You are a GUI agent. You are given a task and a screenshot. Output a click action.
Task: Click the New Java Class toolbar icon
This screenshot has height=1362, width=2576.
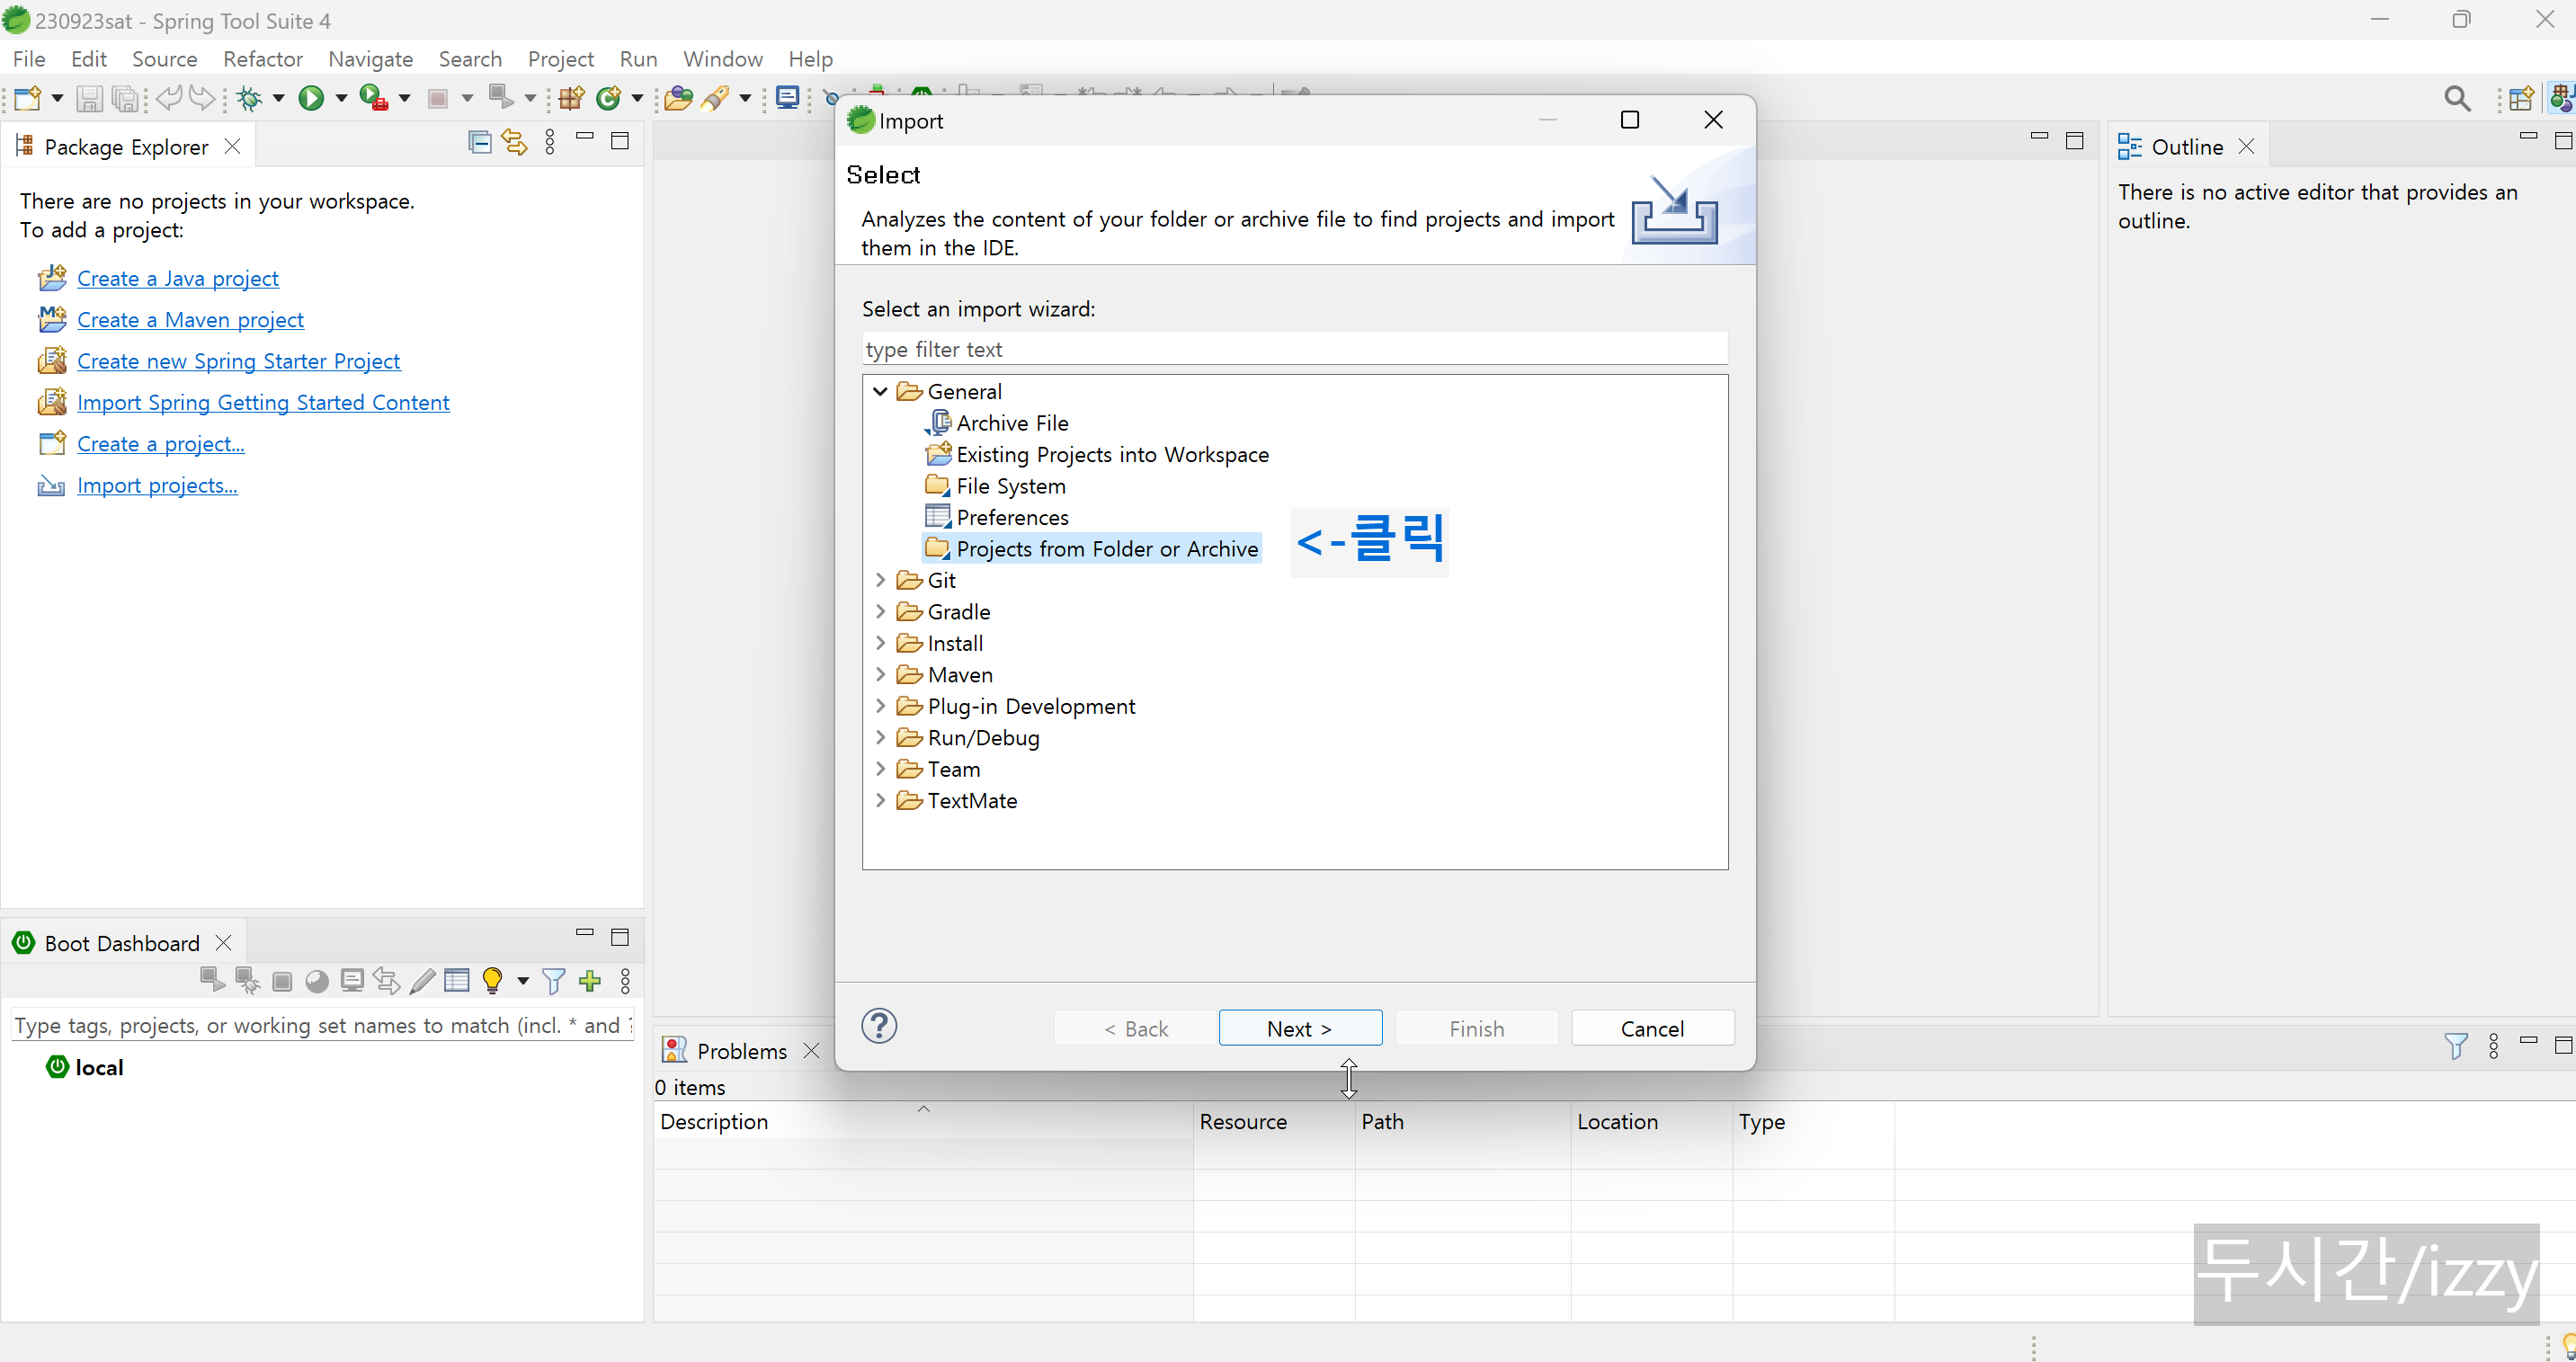(608, 98)
